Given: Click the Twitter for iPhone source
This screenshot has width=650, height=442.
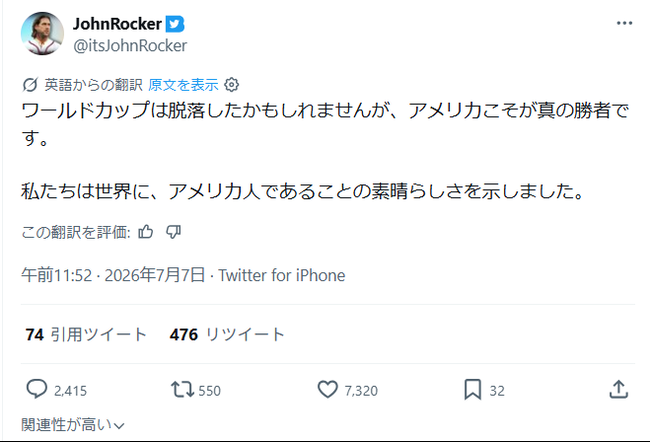Looking at the screenshot, I should pos(282,275).
